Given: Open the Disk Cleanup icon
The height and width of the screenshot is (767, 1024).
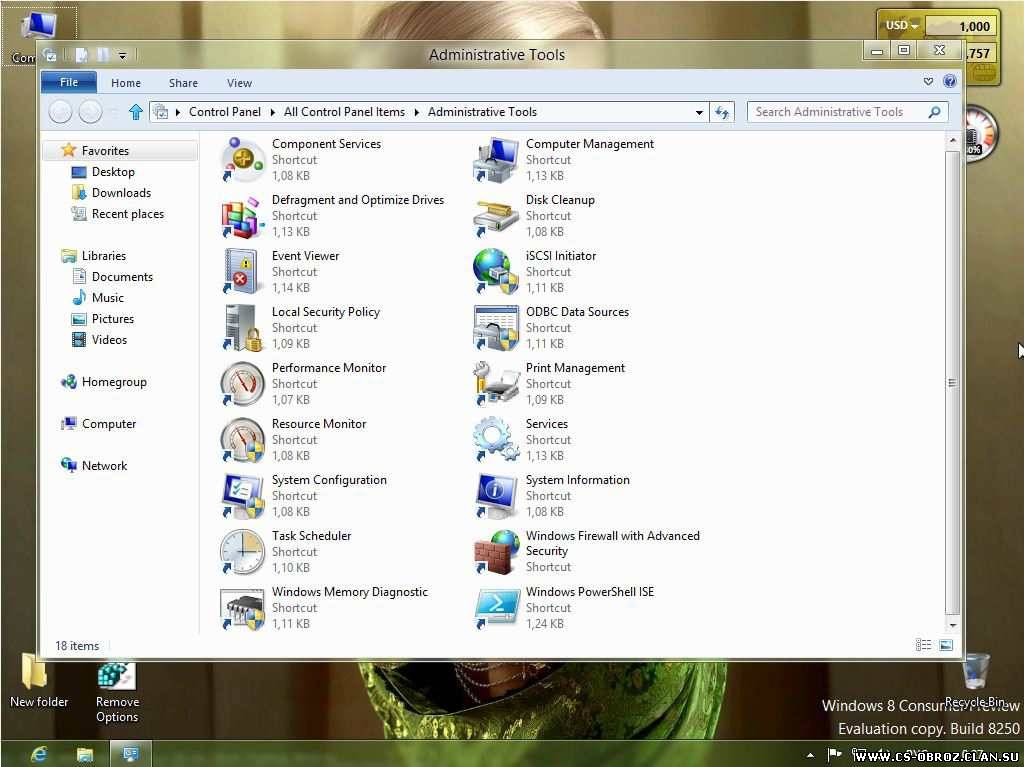Looking at the screenshot, I should click(497, 215).
